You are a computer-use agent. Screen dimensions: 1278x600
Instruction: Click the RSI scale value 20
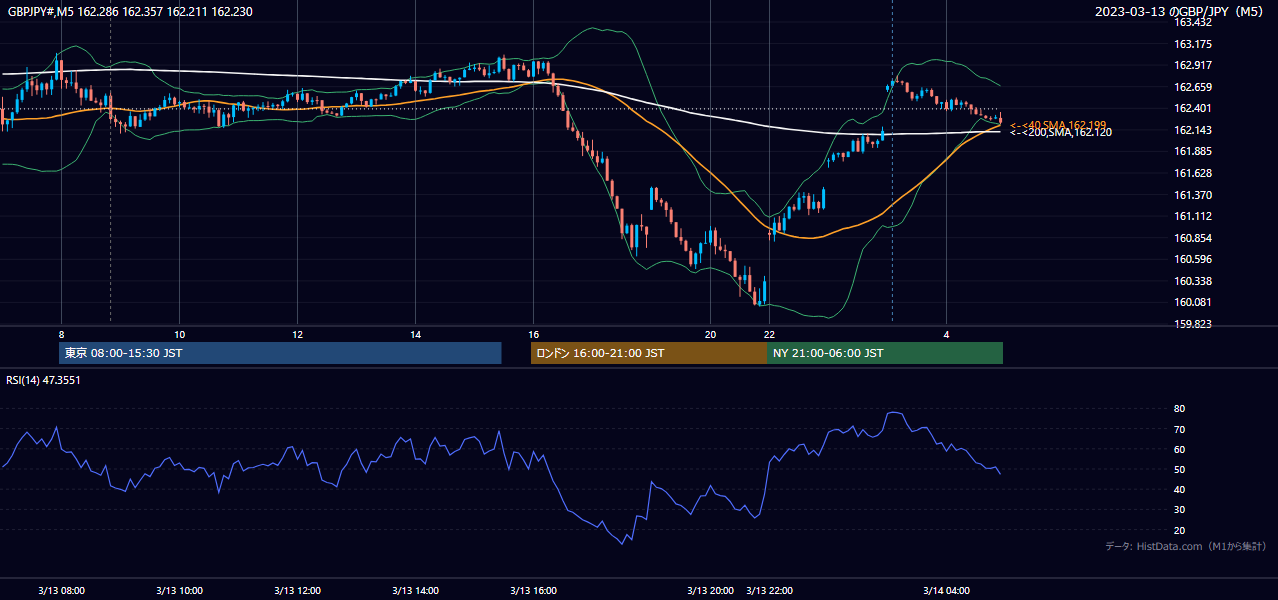click(1179, 530)
